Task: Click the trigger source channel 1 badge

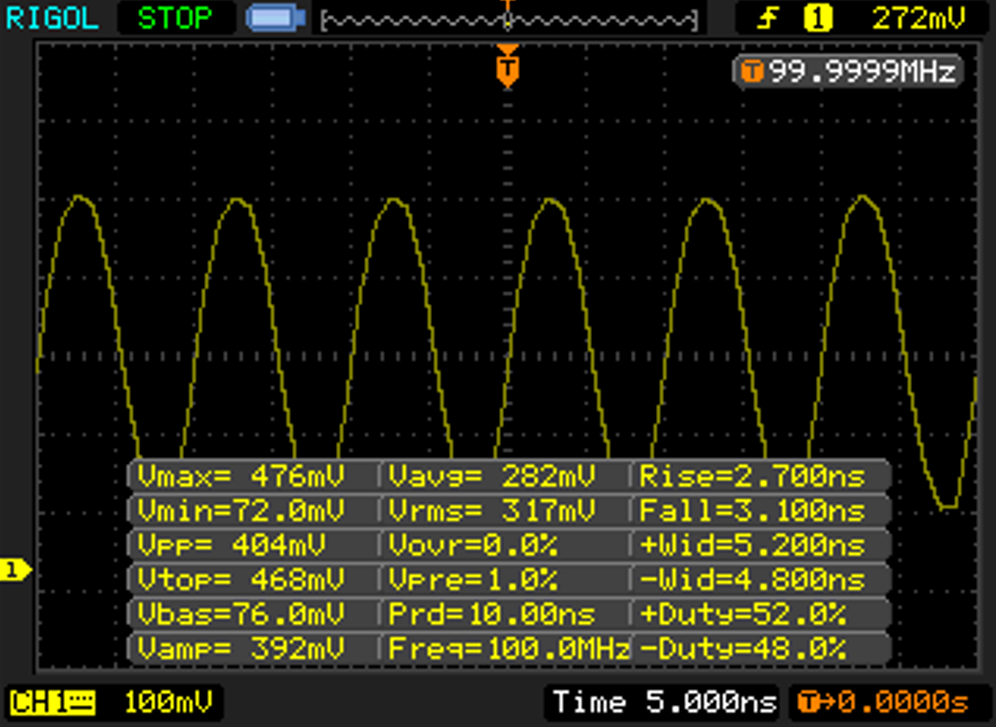Action: (818, 18)
